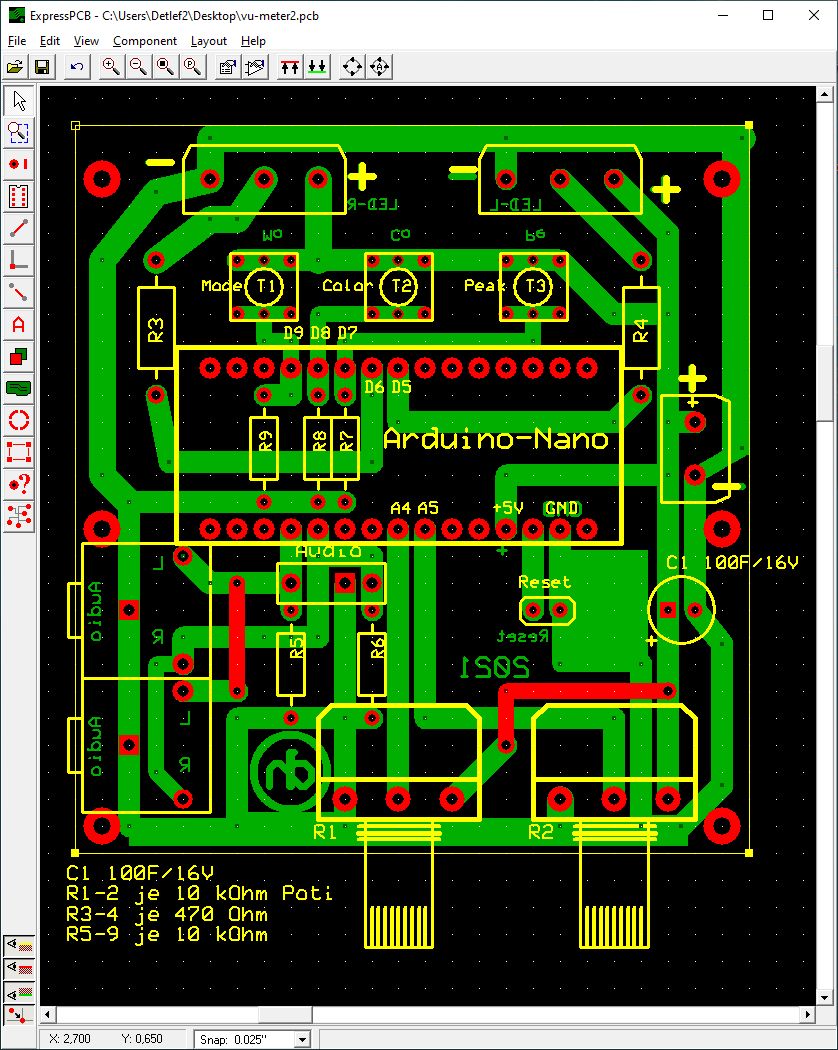
Task: Save the PCB with the floppy icon
Action: (x=42, y=67)
